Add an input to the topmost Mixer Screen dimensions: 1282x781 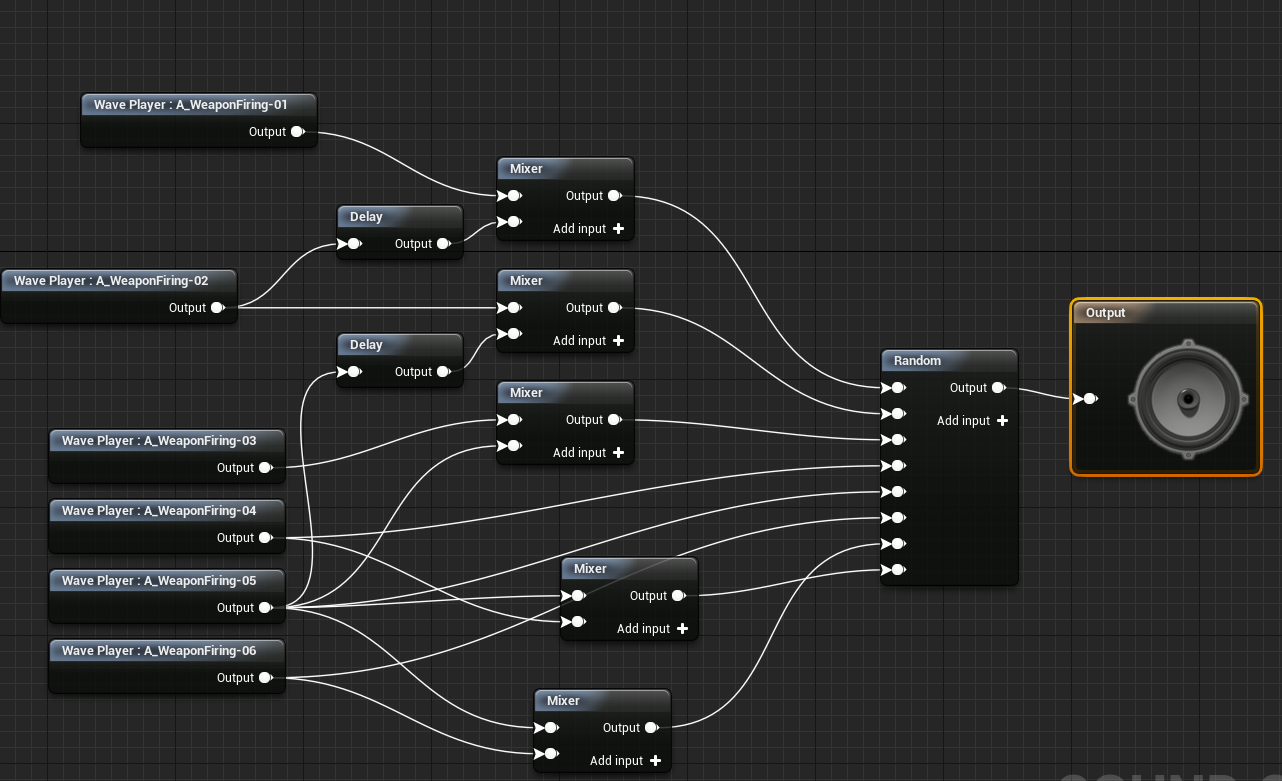coord(588,229)
